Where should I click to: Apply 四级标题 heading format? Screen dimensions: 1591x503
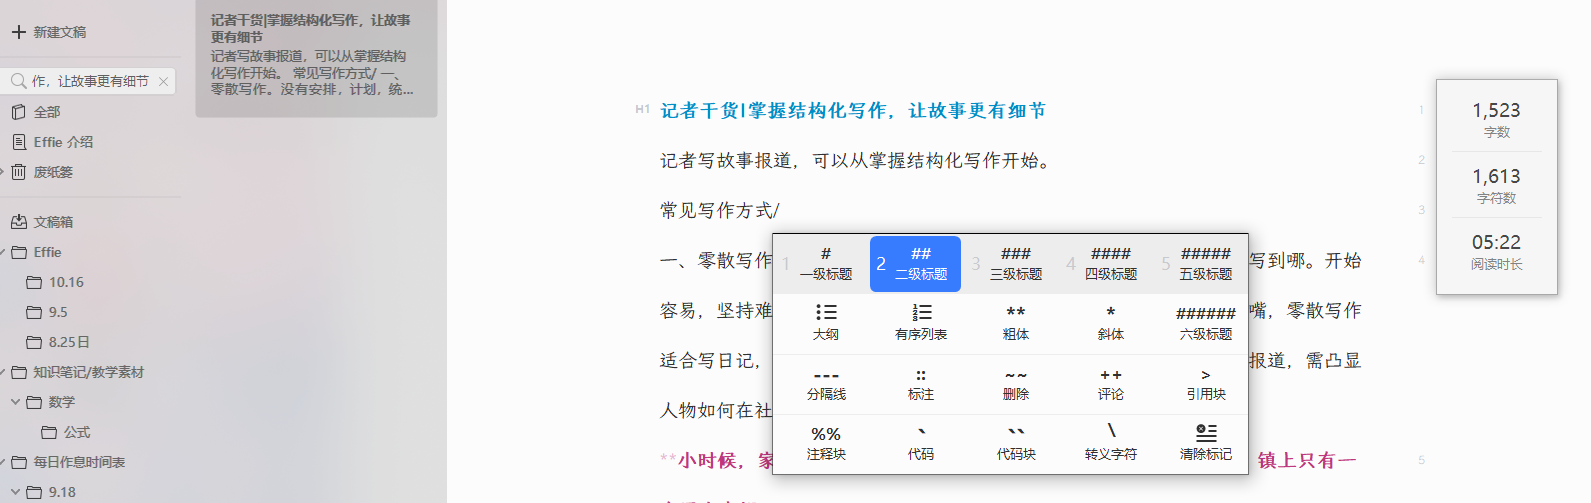[1110, 264]
